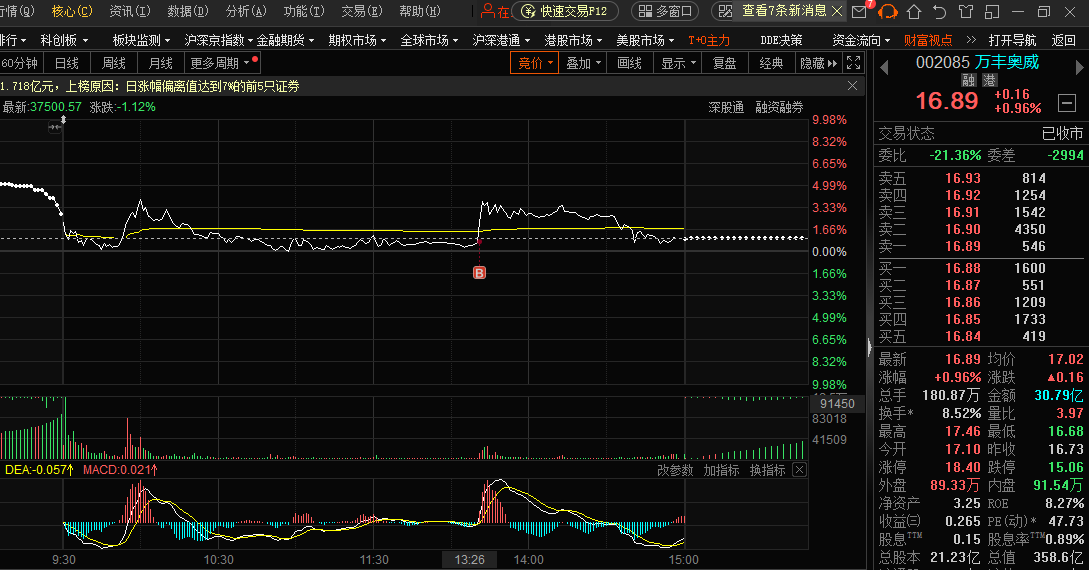Viewport: 1089px width, 570px height.
Task: Open the 显示 display dropdown
Action: (678, 63)
